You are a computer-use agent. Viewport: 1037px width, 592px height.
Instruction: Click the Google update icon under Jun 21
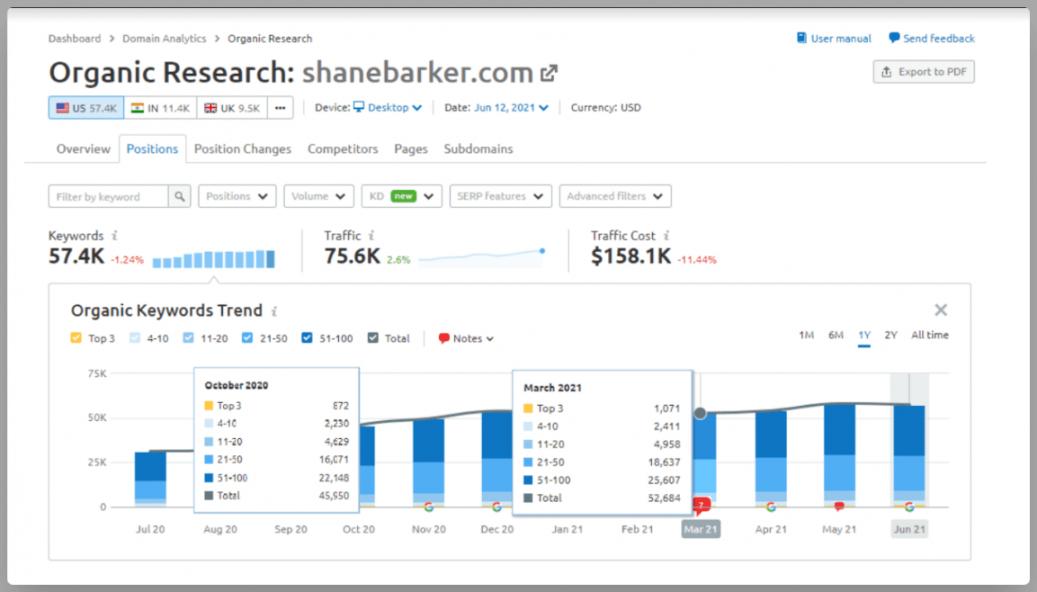pyautogui.click(x=909, y=507)
